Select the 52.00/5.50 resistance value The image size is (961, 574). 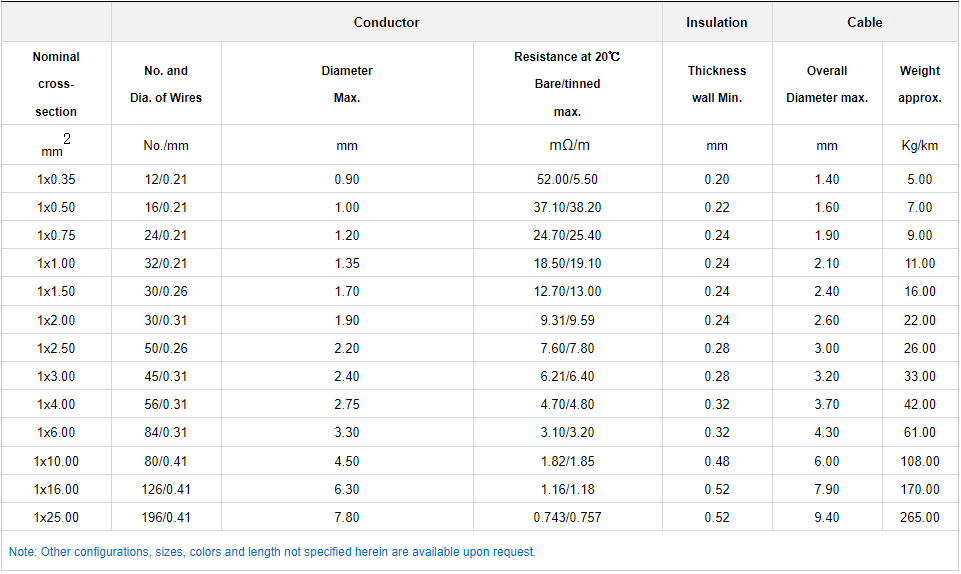pyautogui.click(x=567, y=180)
